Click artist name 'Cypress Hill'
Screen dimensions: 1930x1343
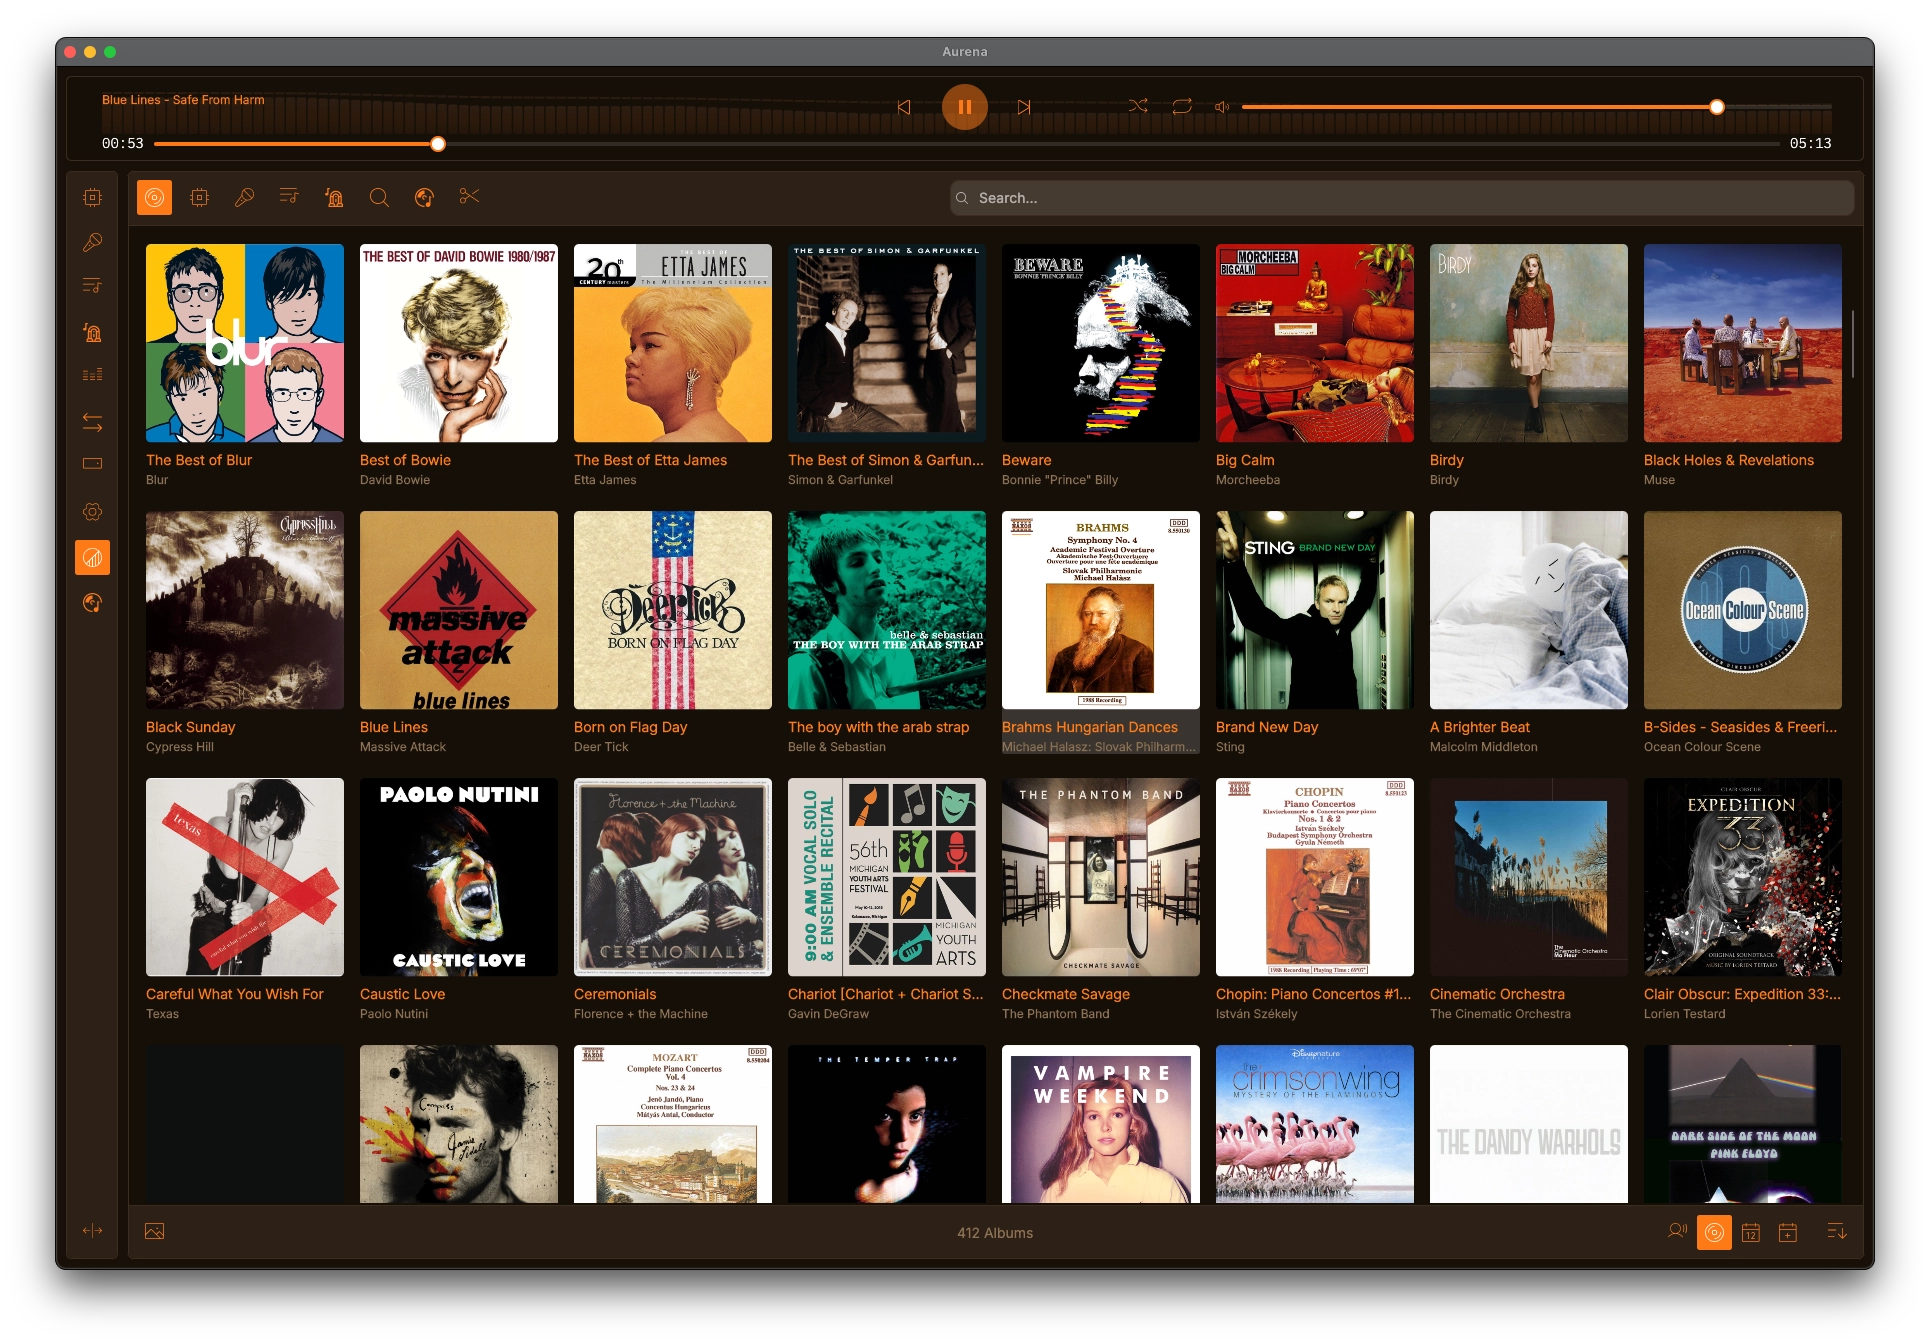click(x=180, y=747)
